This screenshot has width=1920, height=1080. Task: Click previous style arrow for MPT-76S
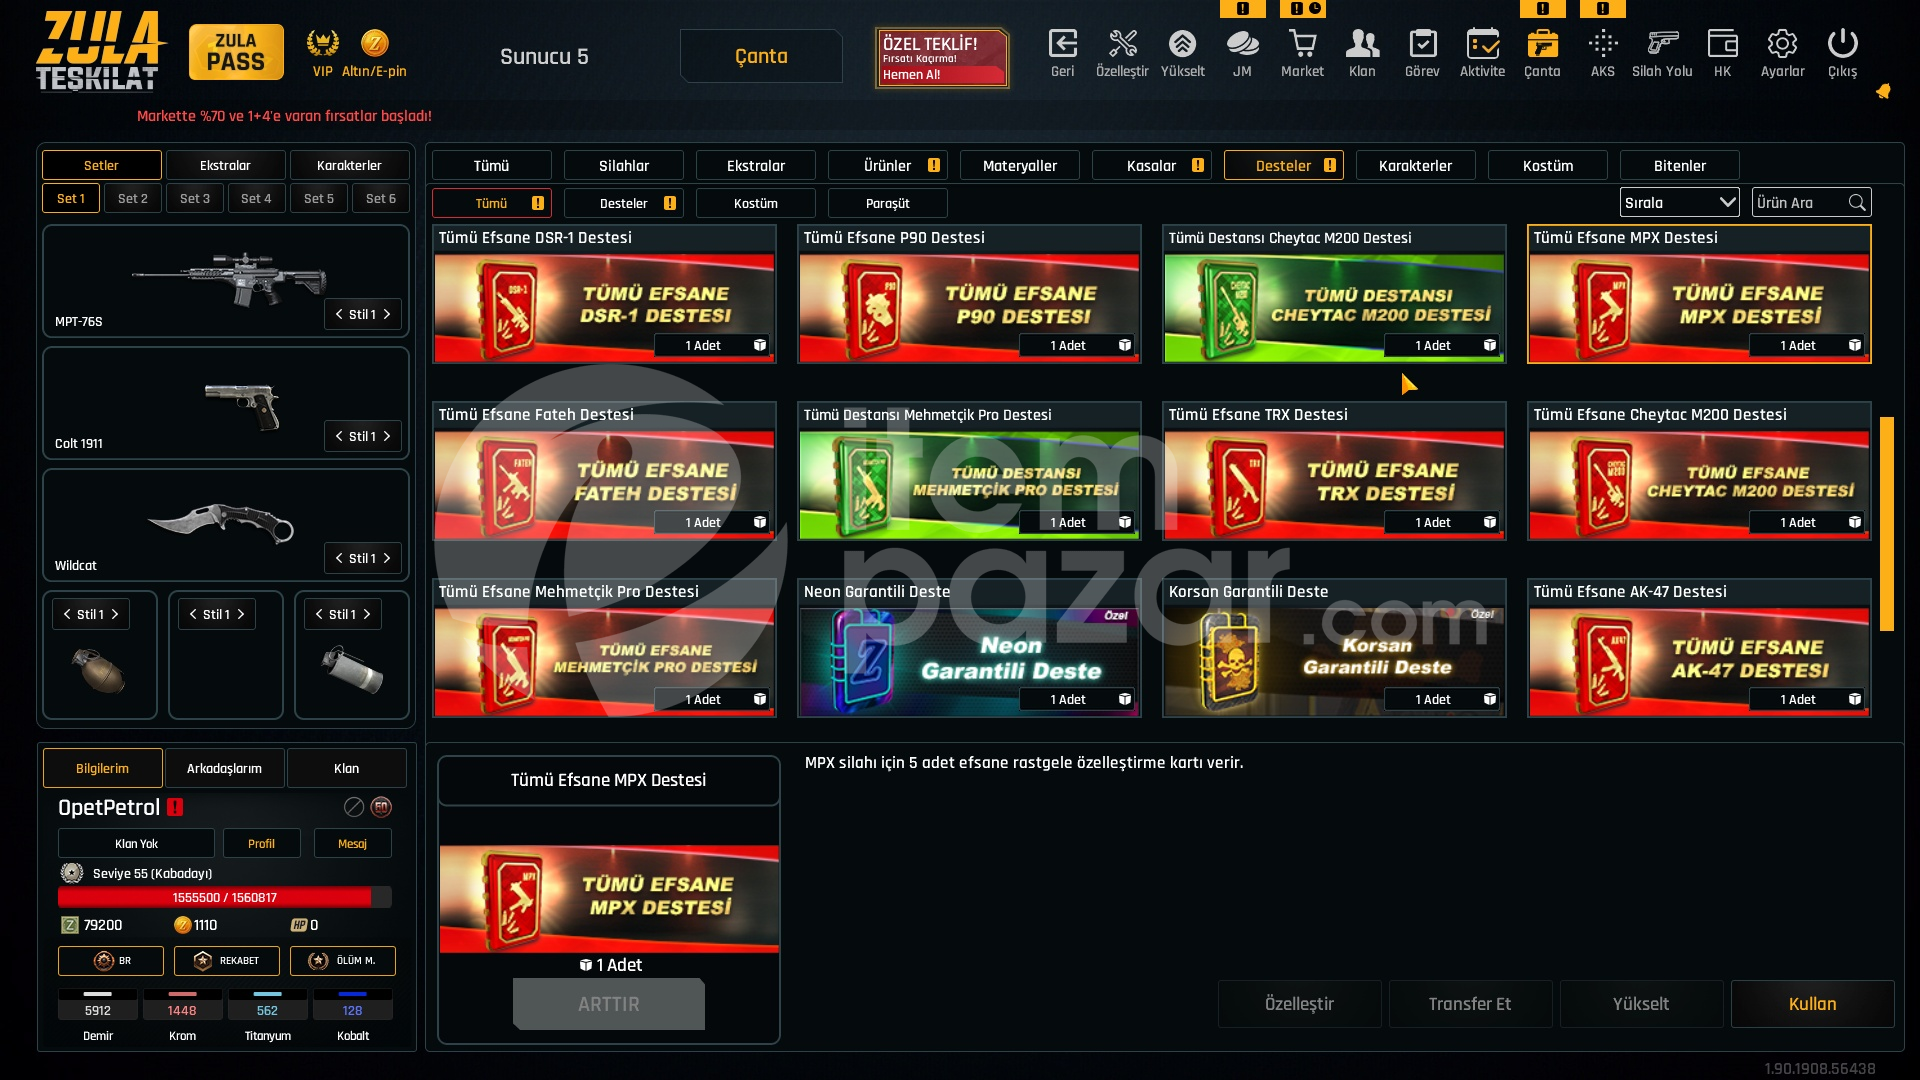pos(339,314)
